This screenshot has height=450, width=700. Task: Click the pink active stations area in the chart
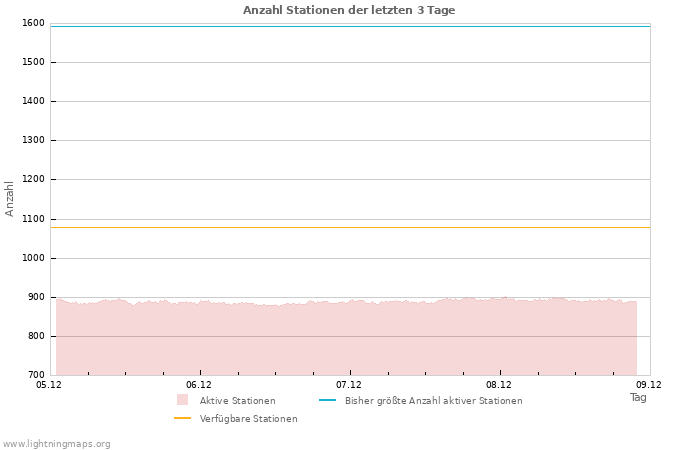coord(350,340)
